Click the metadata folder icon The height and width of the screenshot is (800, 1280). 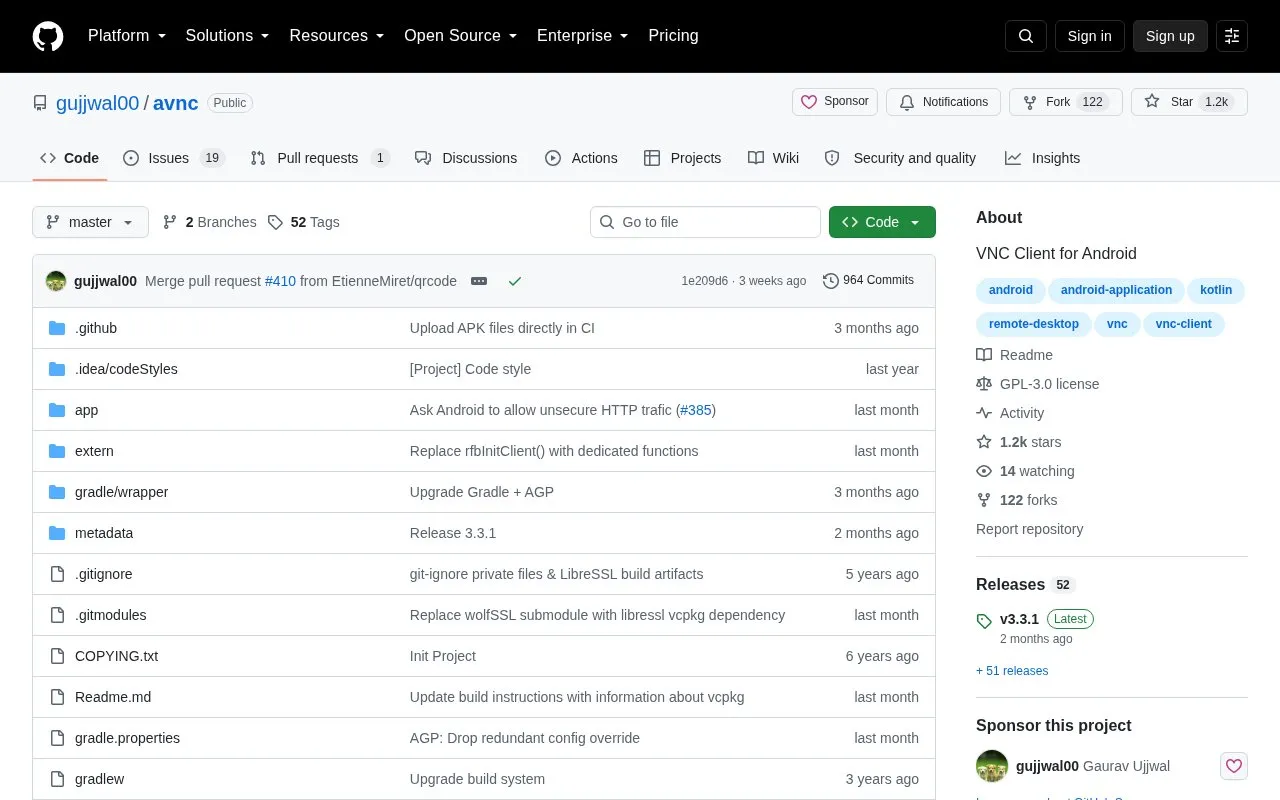pos(57,533)
